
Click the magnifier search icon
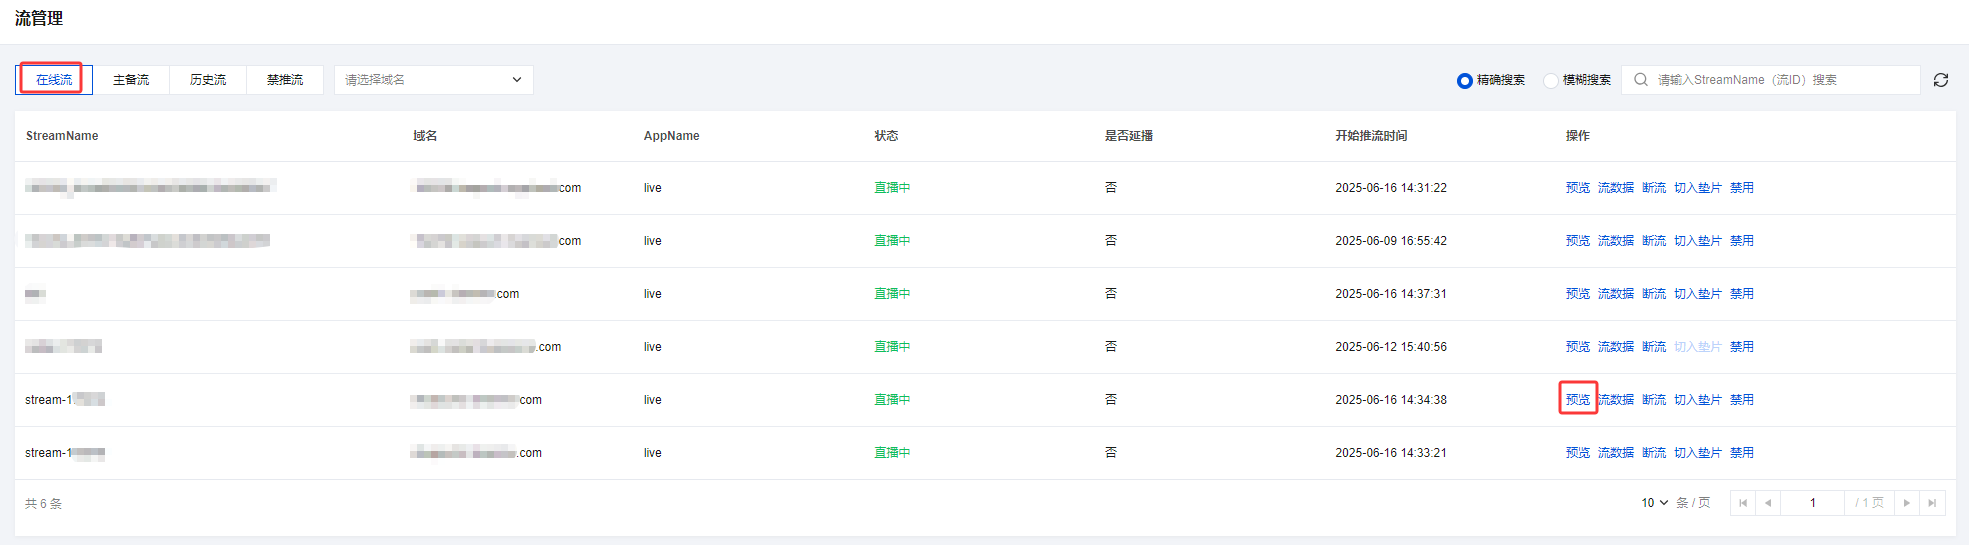[1641, 80]
